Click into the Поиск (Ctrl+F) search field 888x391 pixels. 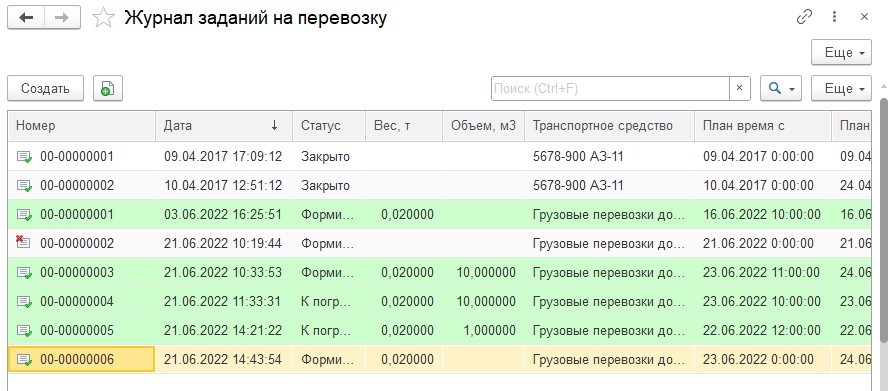[610, 88]
